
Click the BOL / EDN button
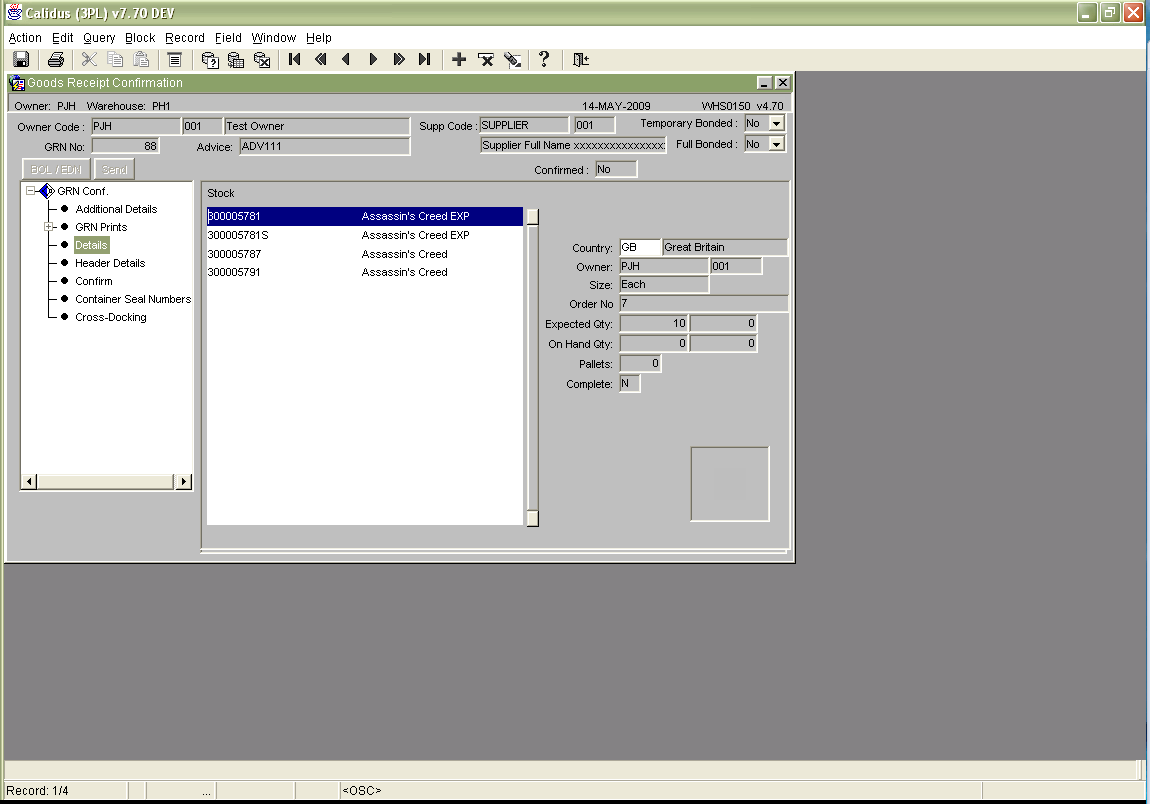[56, 169]
